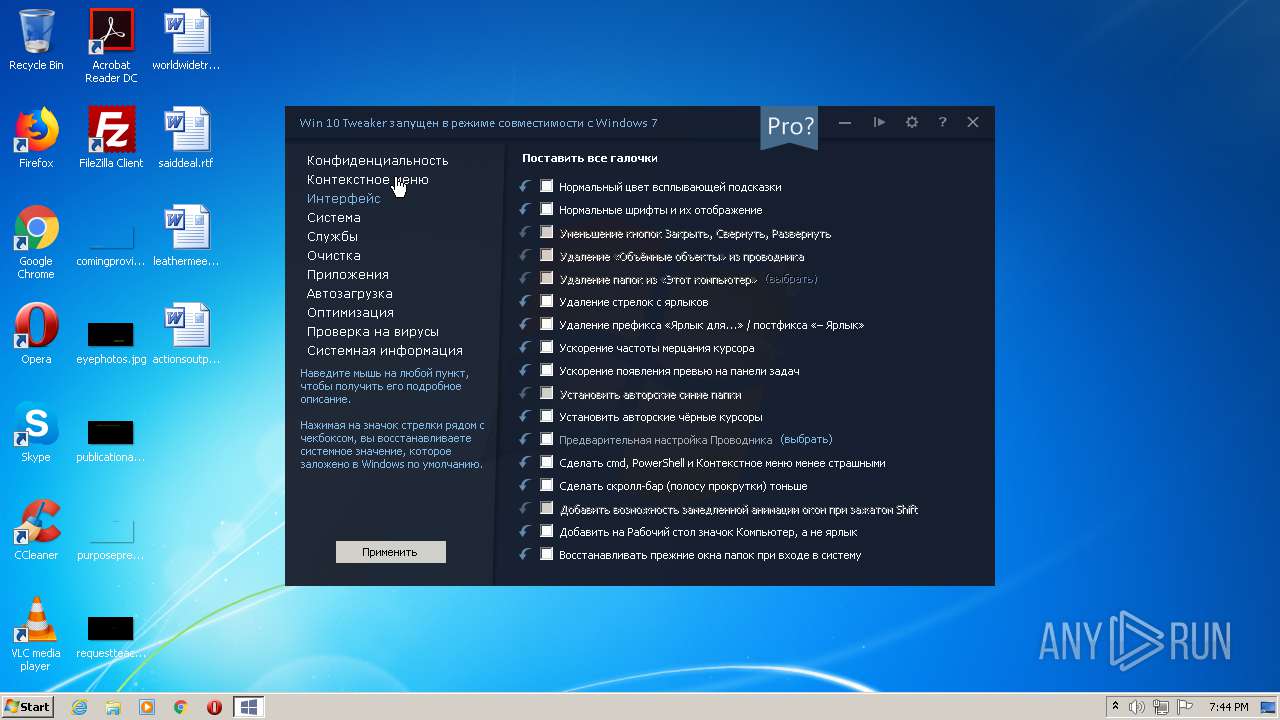Select the Firefox desktop shortcut

36,138
